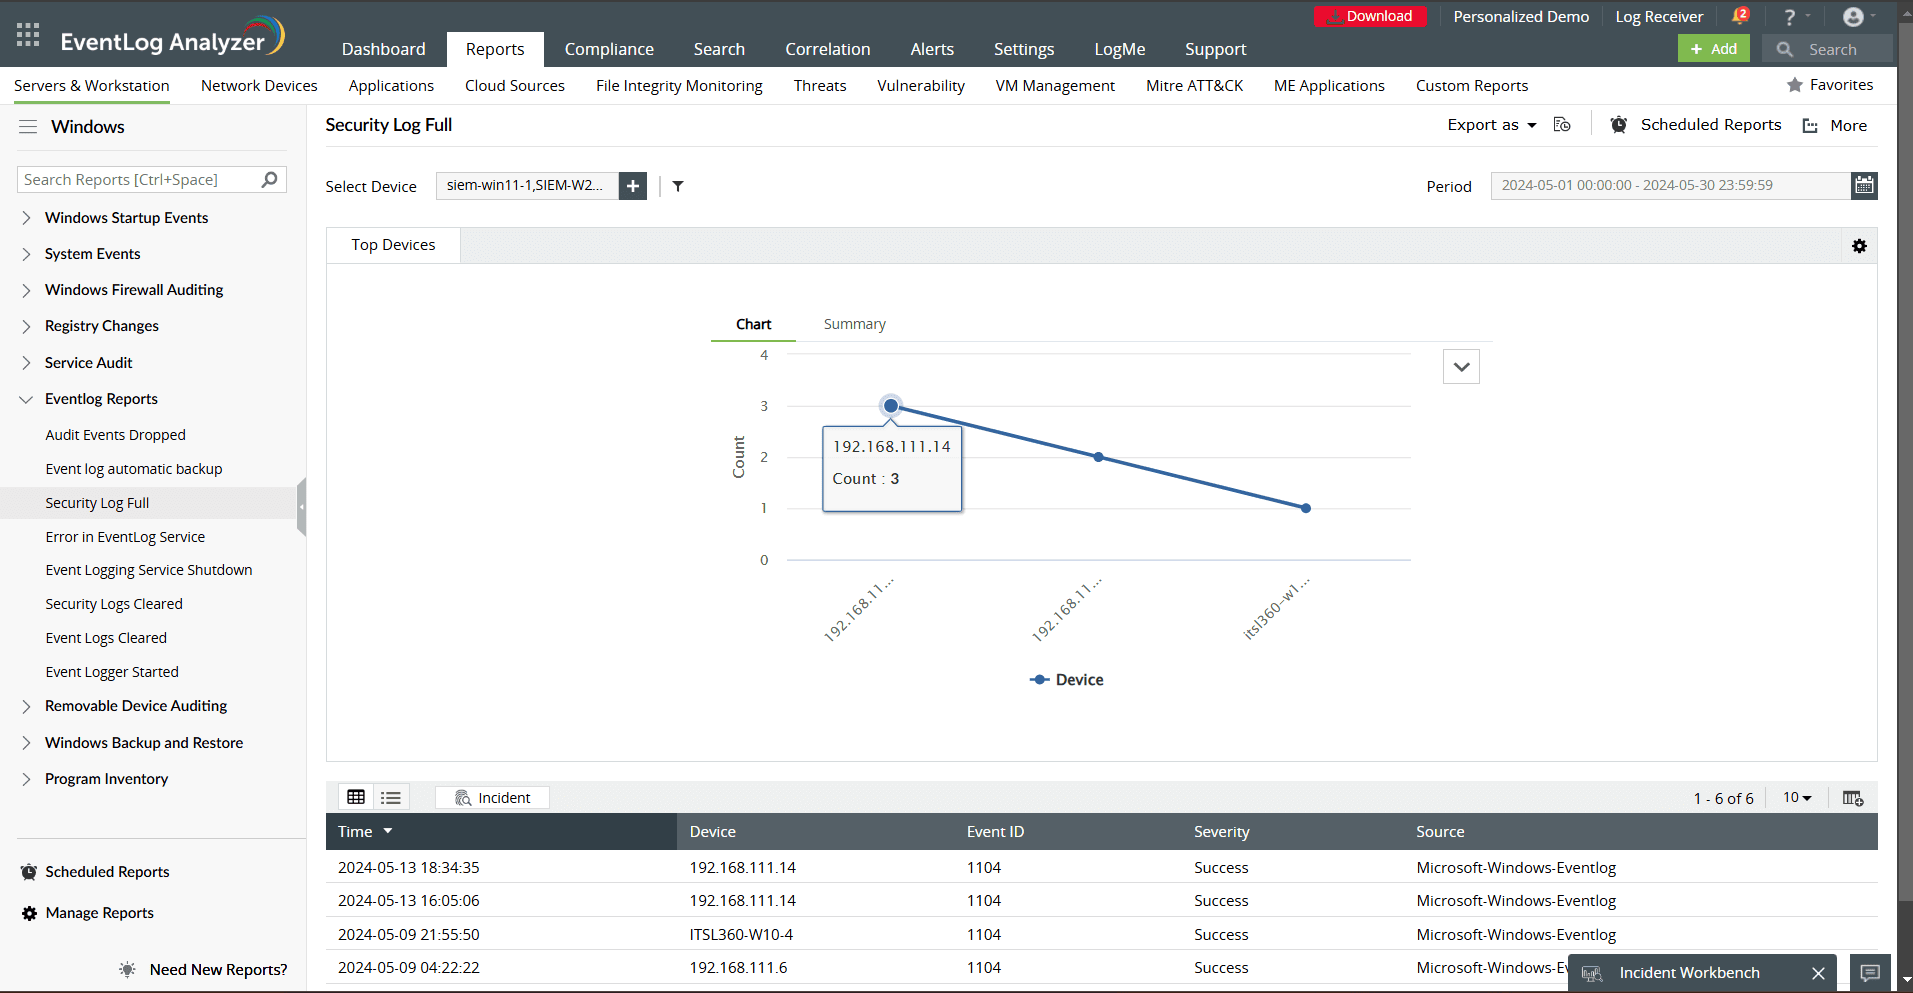1913x993 pixels.
Task: Click the magnifier in Search Reports box
Action: pos(269,179)
